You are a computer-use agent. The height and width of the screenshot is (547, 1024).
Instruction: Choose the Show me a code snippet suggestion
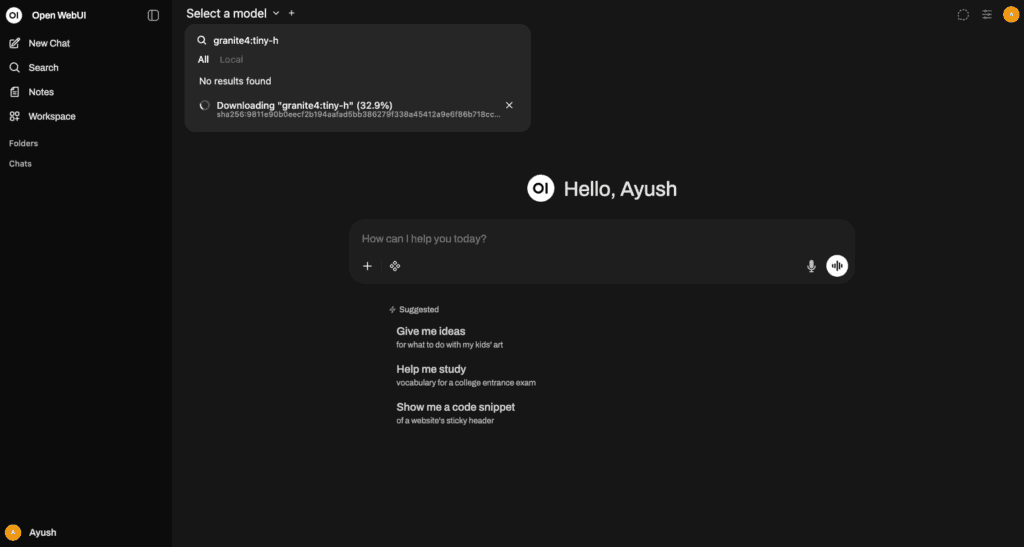[455, 407]
